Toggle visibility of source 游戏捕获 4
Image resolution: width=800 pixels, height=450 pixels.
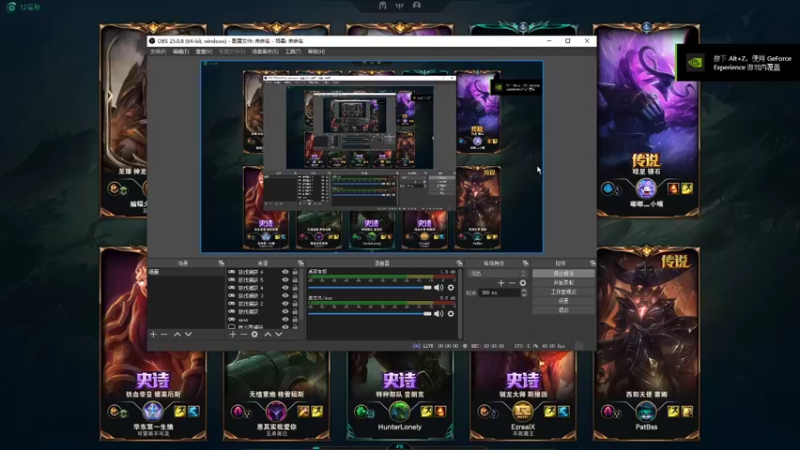pos(286,288)
